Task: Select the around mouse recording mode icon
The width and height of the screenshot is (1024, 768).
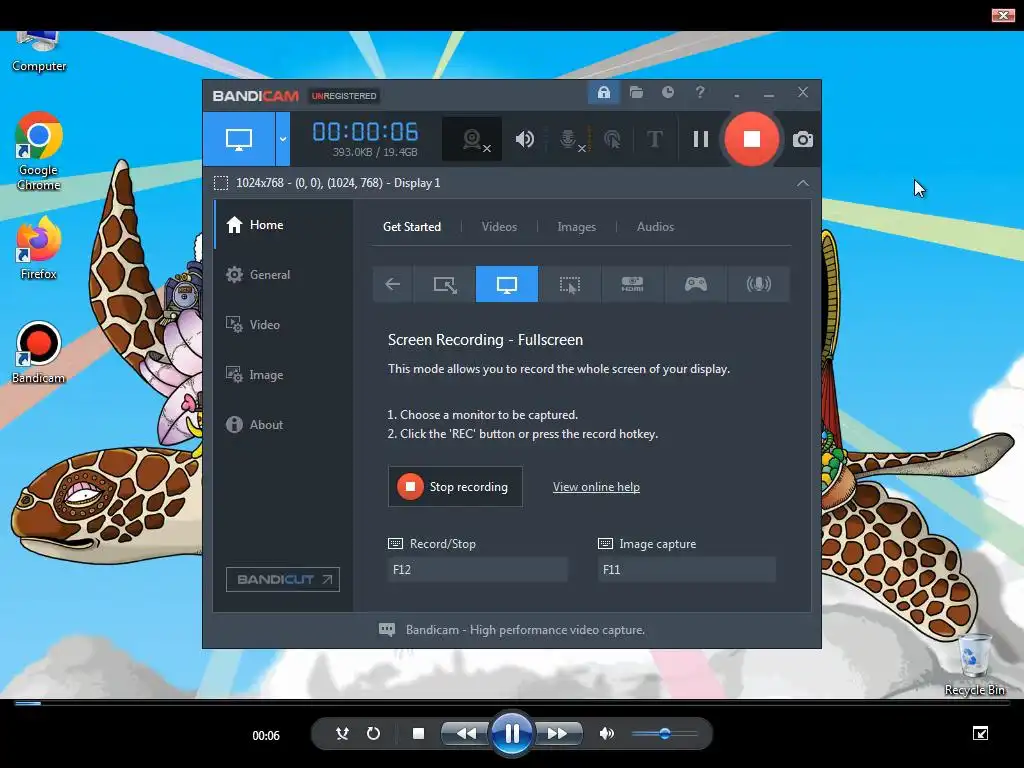Action: point(569,284)
